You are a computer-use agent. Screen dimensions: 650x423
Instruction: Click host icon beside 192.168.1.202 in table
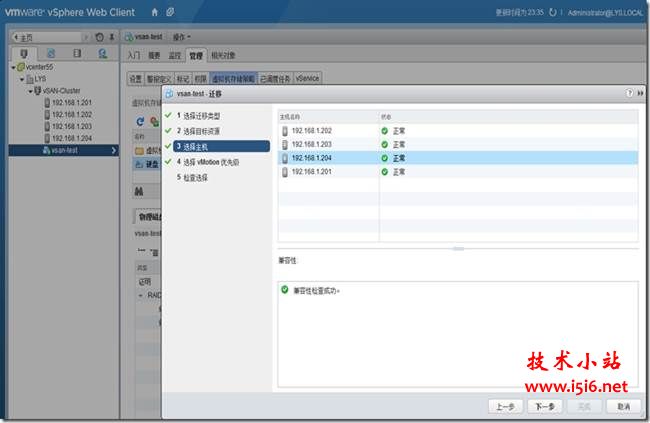(x=285, y=131)
